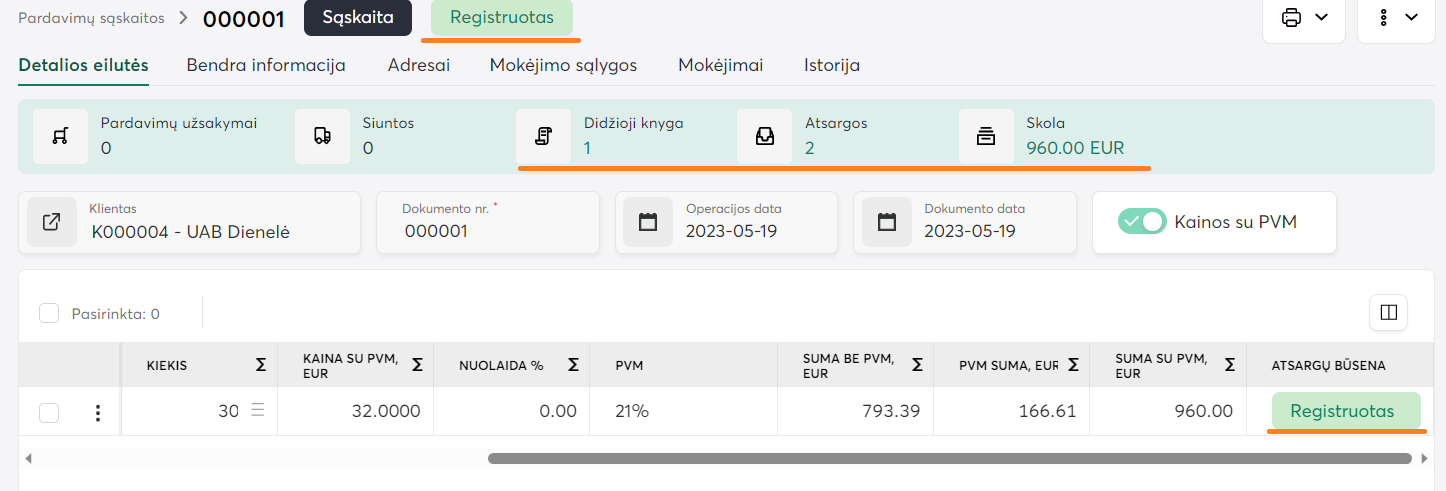This screenshot has height=491, width=1446.
Task: Click the Skola debt icon
Action: (x=986, y=136)
